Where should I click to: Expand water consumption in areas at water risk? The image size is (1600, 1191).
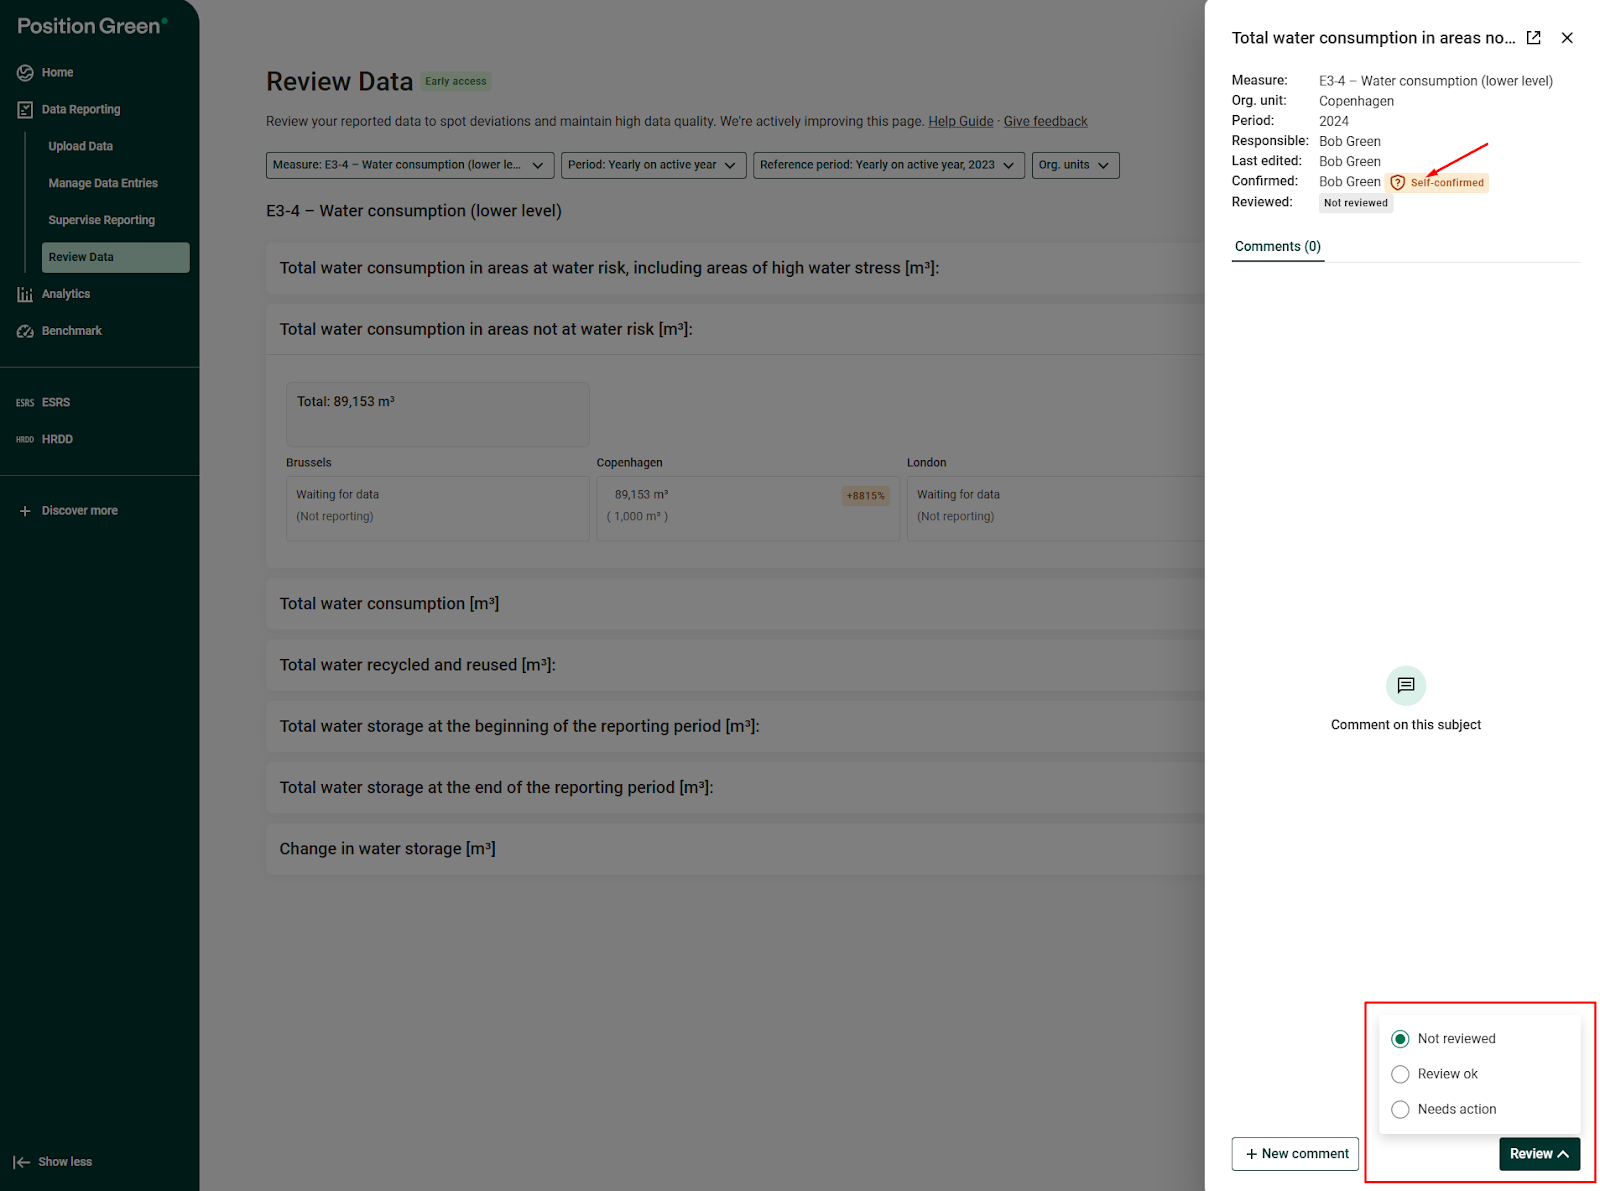tap(735, 268)
